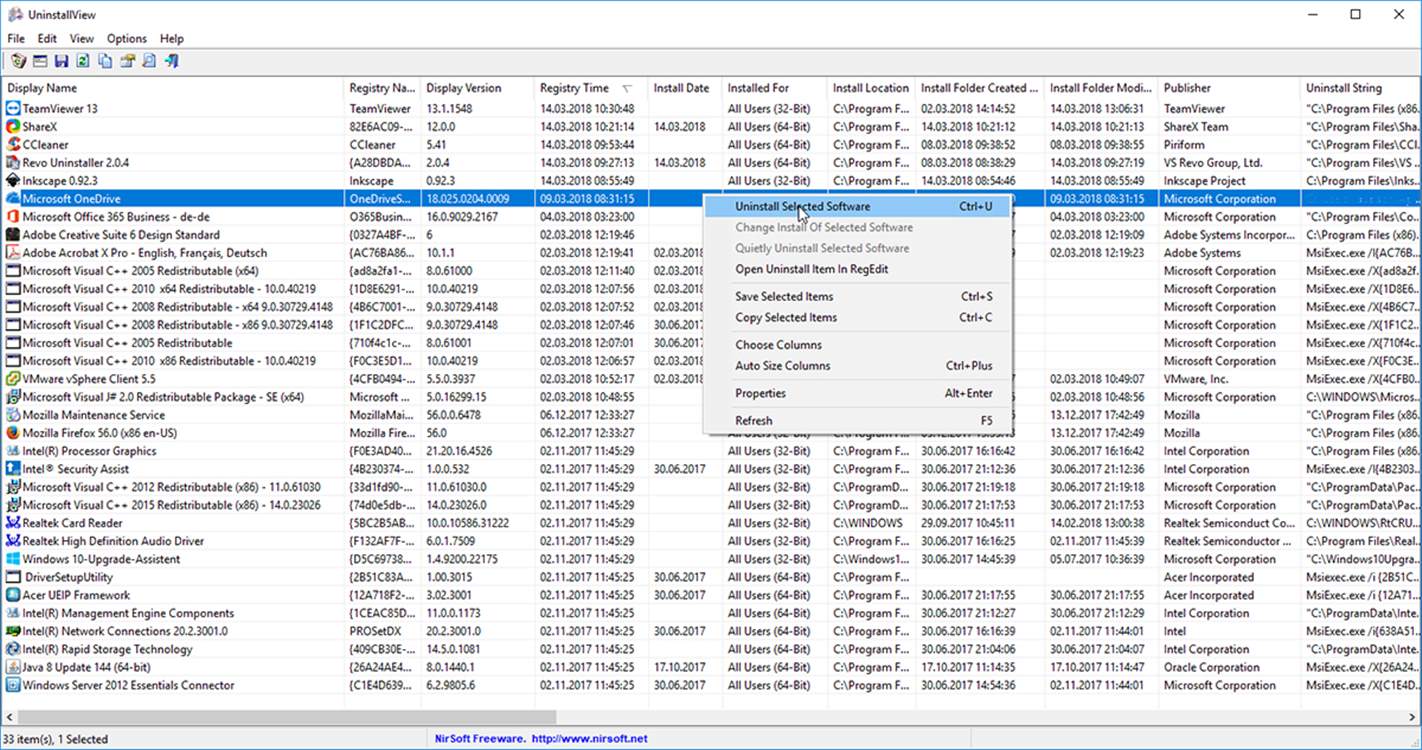Choose Open Uninstall Item In RegEdit
This screenshot has height=750, width=1422.
click(x=857, y=269)
